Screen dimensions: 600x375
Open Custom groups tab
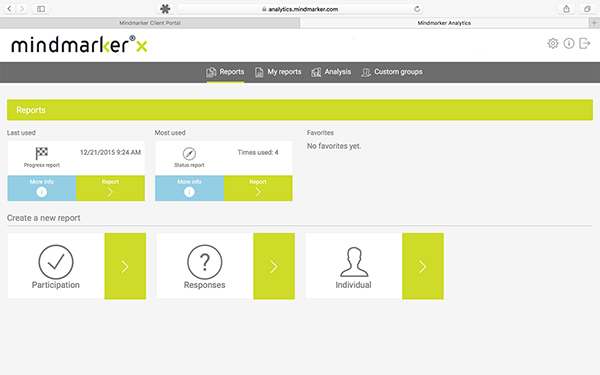392,72
